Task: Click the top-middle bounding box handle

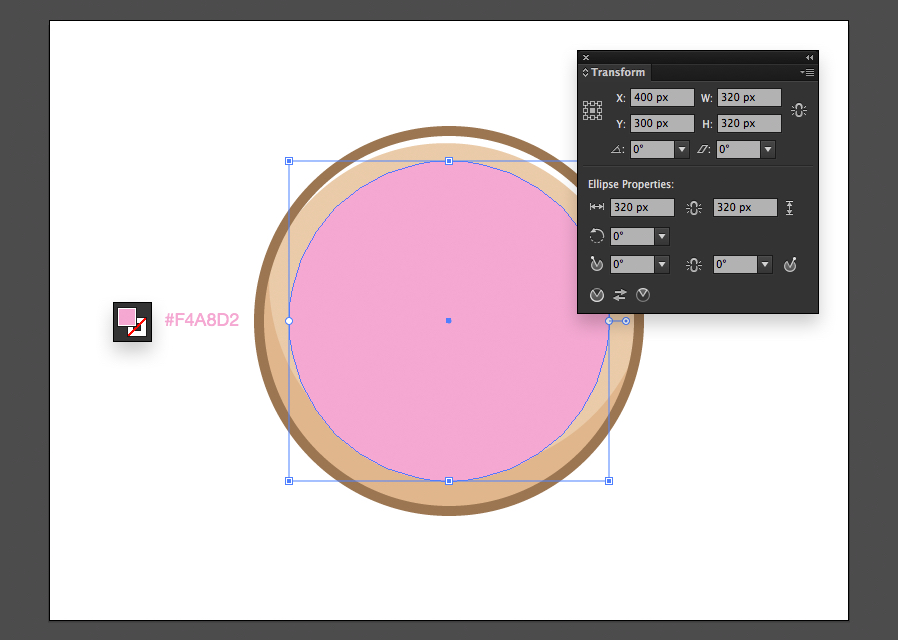Action: 449,161
